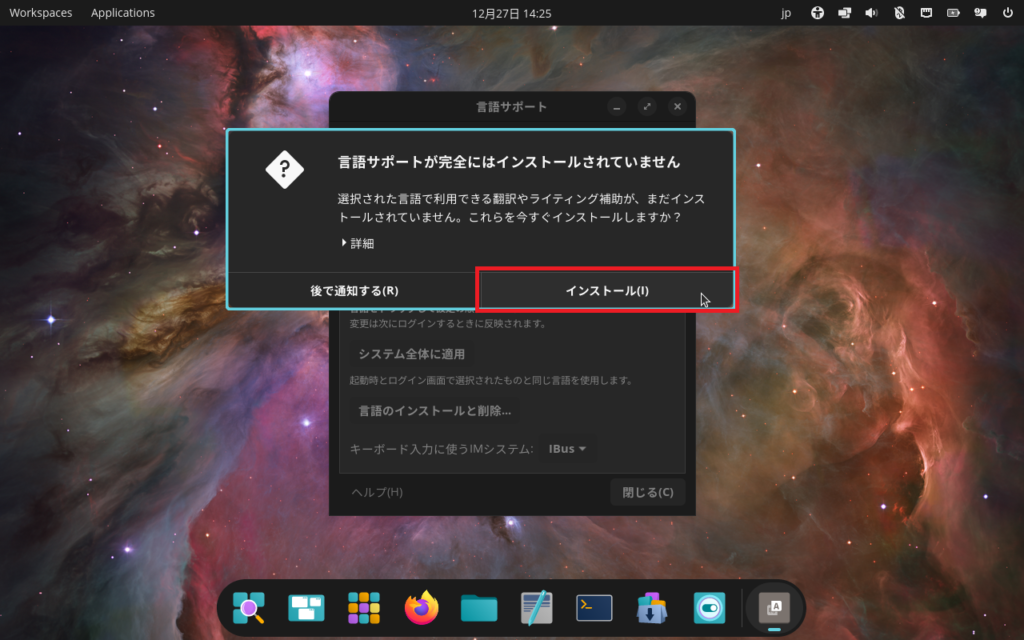Click the power button icon
This screenshot has width=1024, height=640.
[1006, 13]
